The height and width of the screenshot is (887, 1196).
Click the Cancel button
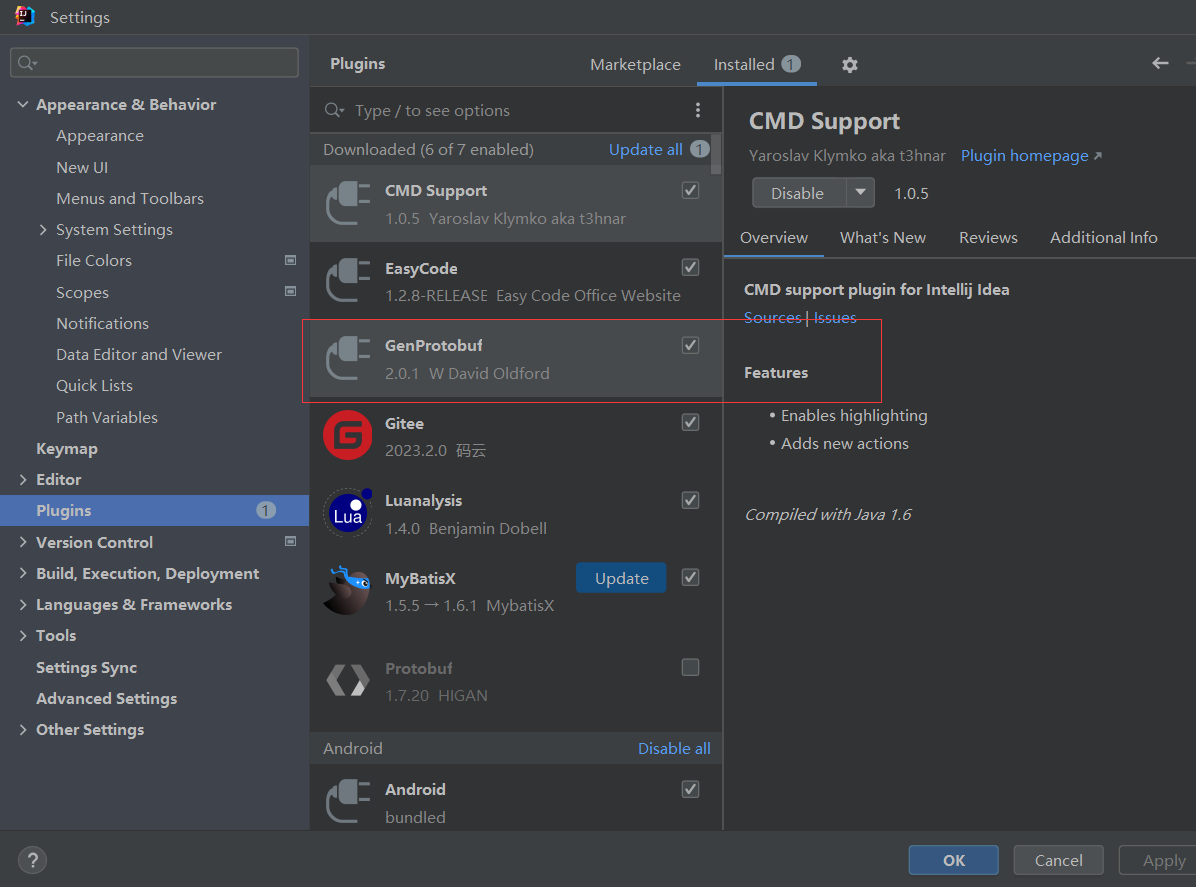coord(1058,860)
